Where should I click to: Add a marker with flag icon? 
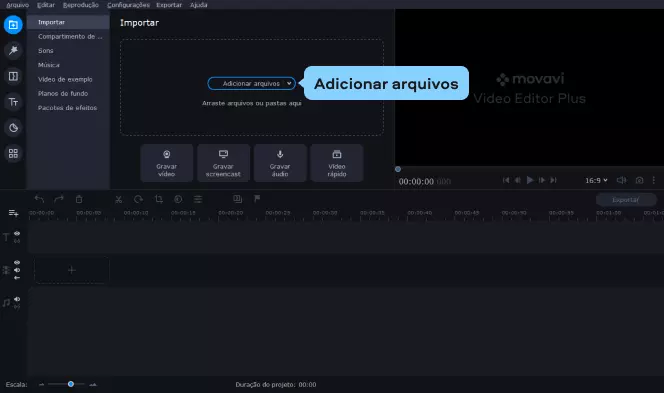(257, 199)
